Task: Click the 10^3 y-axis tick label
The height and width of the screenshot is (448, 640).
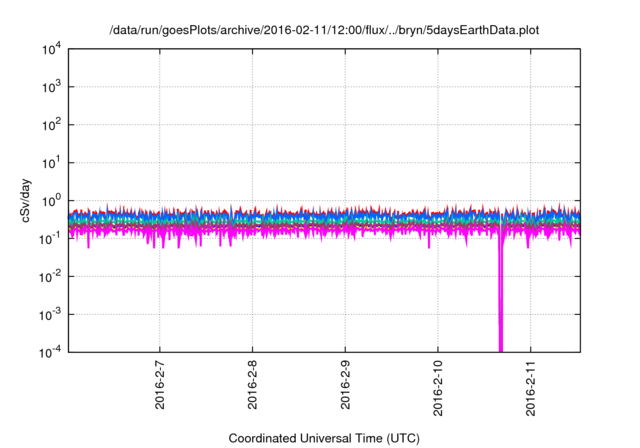Action: (52, 87)
